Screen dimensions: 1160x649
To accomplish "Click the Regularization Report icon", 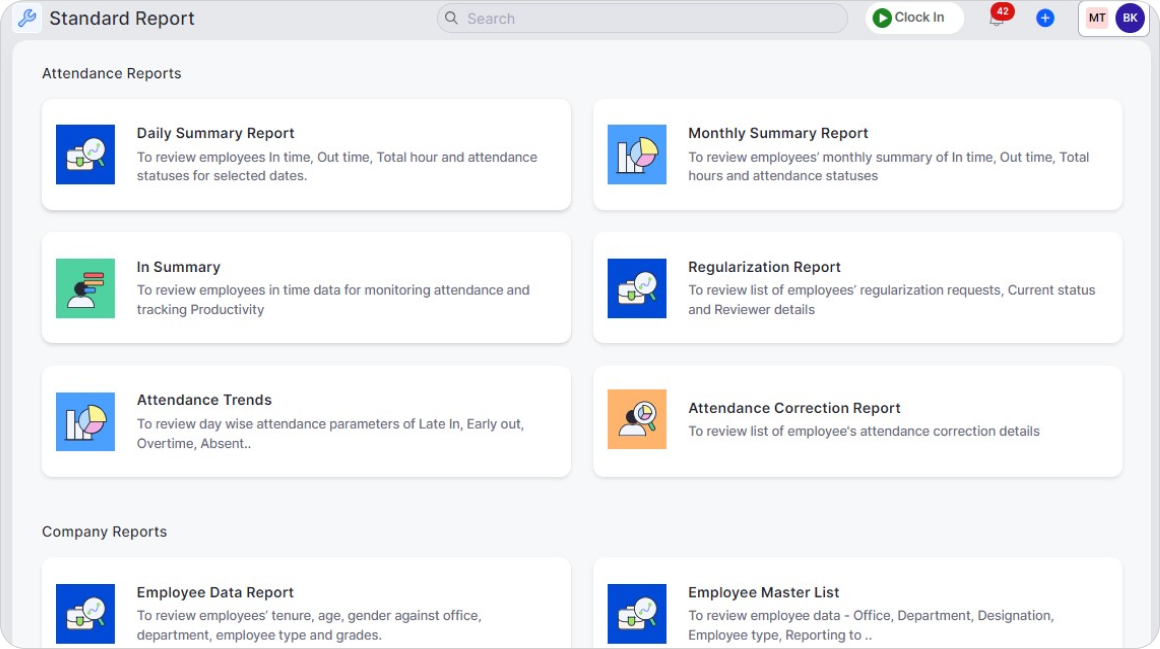I will click(x=637, y=288).
